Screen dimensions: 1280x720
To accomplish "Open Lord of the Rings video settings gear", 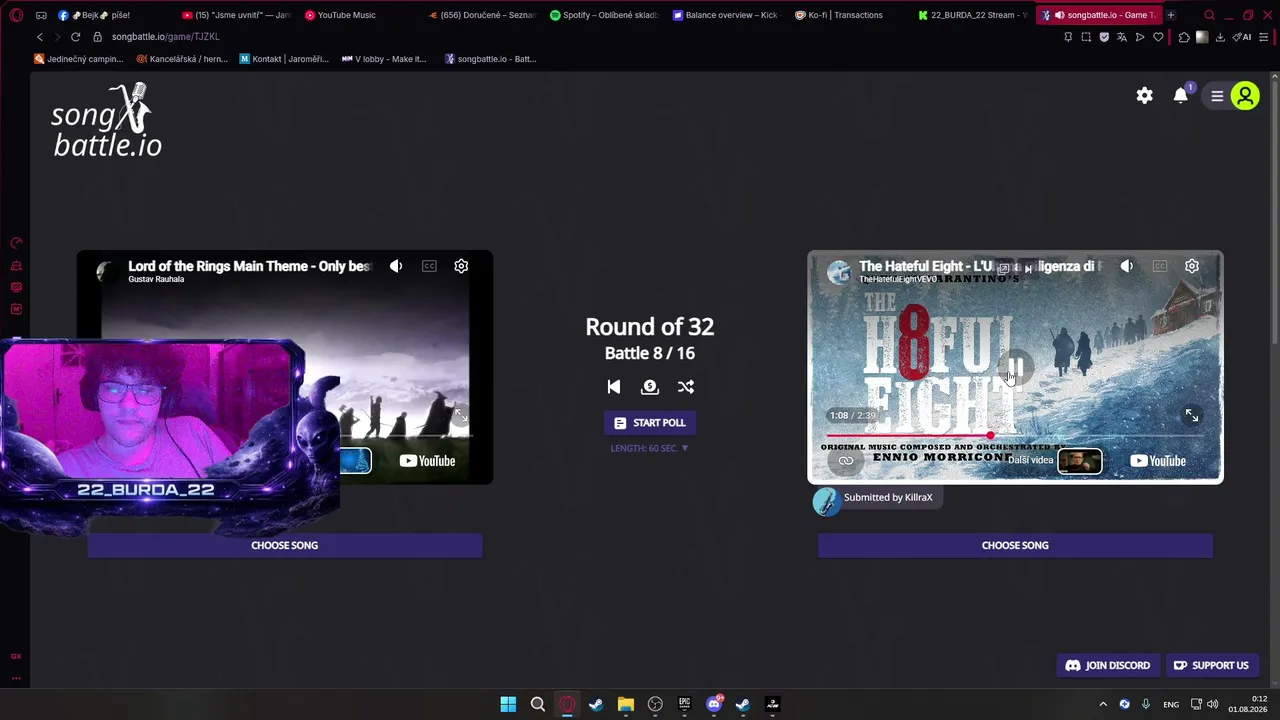I will pyautogui.click(x=461, y=266).
